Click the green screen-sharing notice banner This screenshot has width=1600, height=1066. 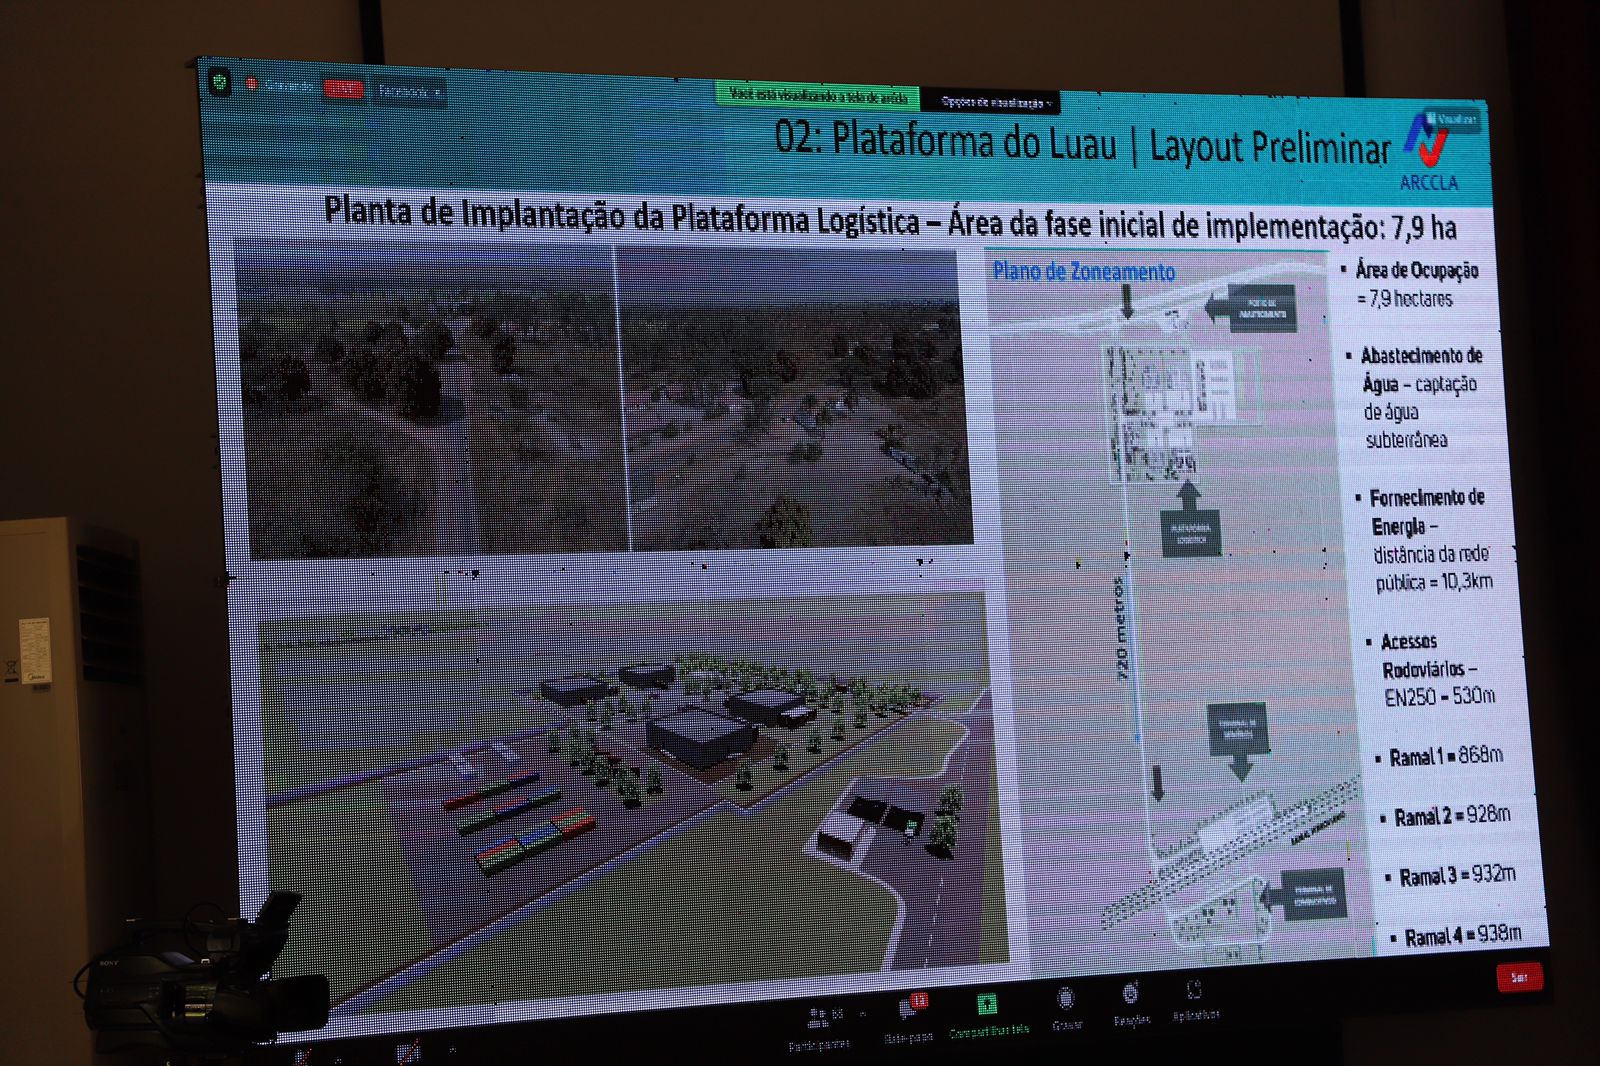tap(818, 96)
